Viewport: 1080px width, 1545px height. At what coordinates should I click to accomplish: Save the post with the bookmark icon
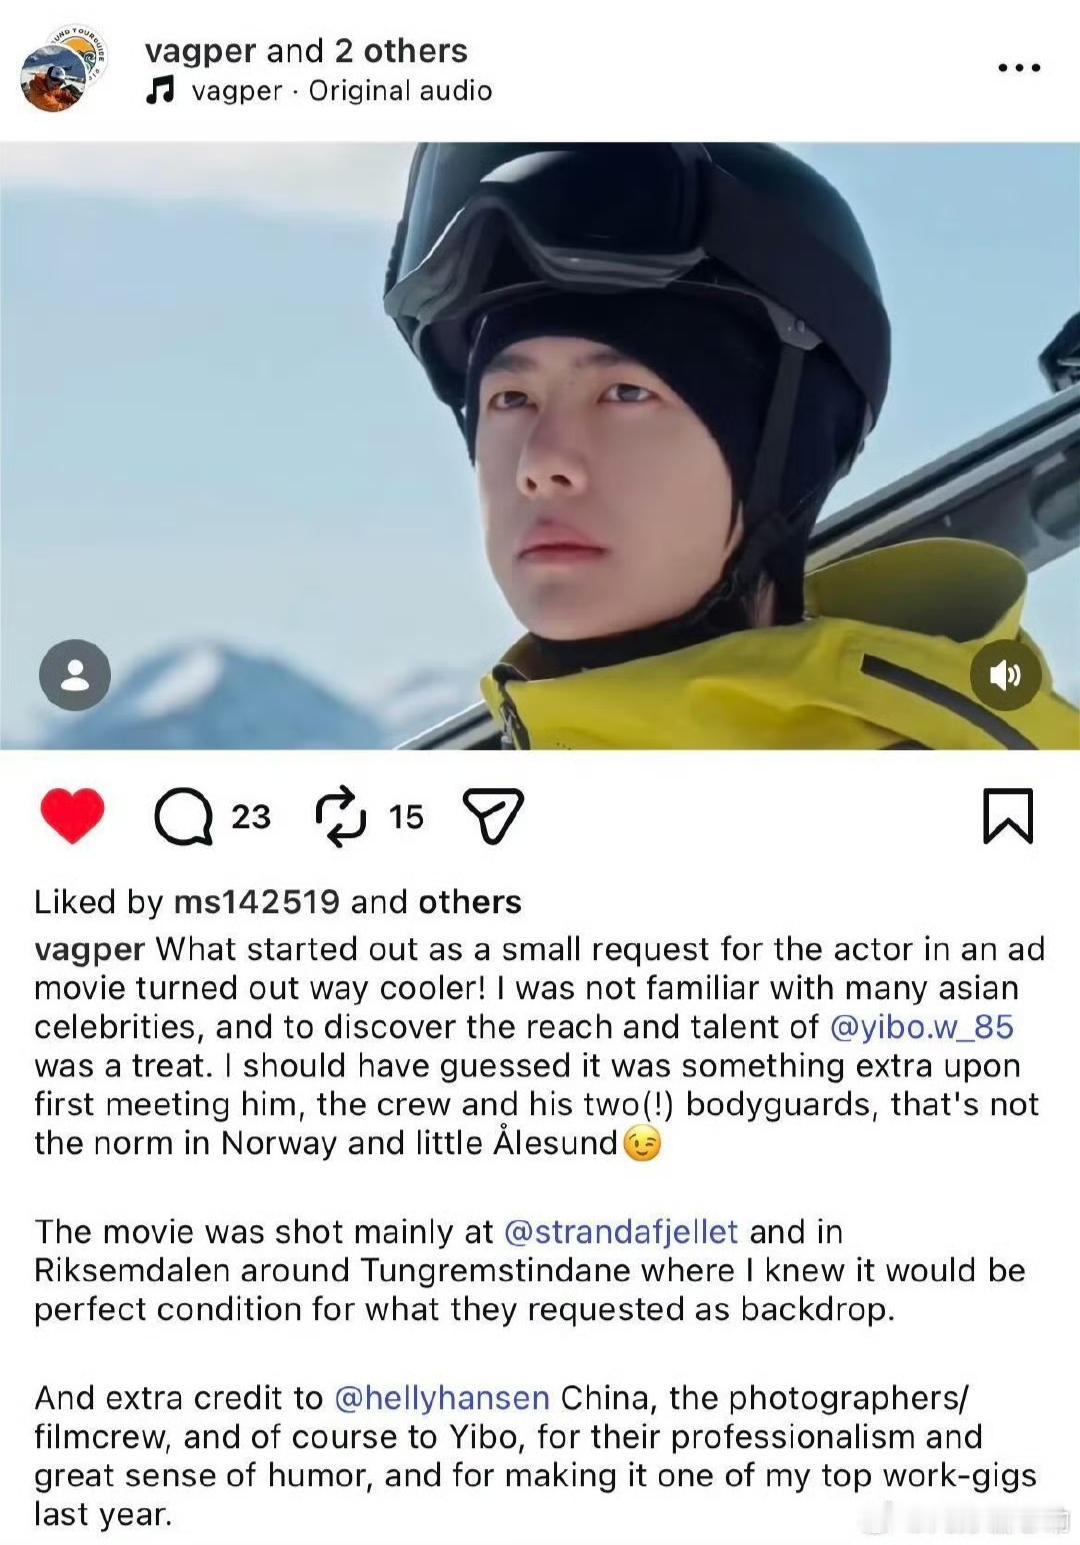(1008, 816)
